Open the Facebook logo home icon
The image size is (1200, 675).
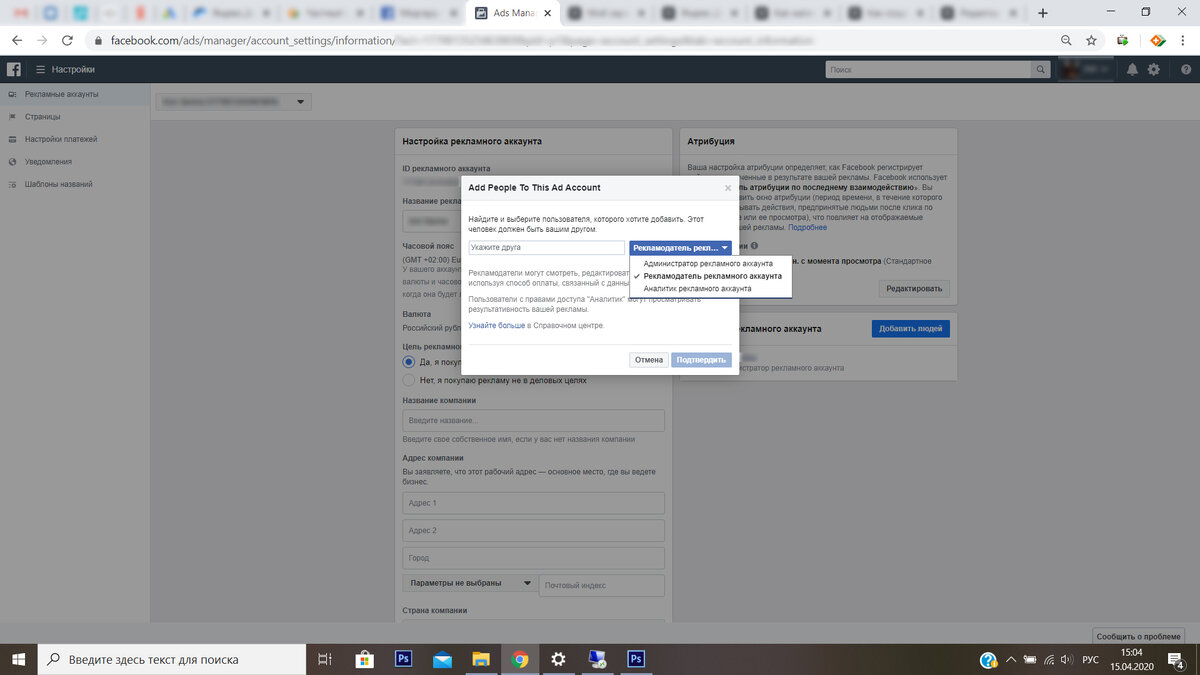pyautogui.click(x=14, y=69)
